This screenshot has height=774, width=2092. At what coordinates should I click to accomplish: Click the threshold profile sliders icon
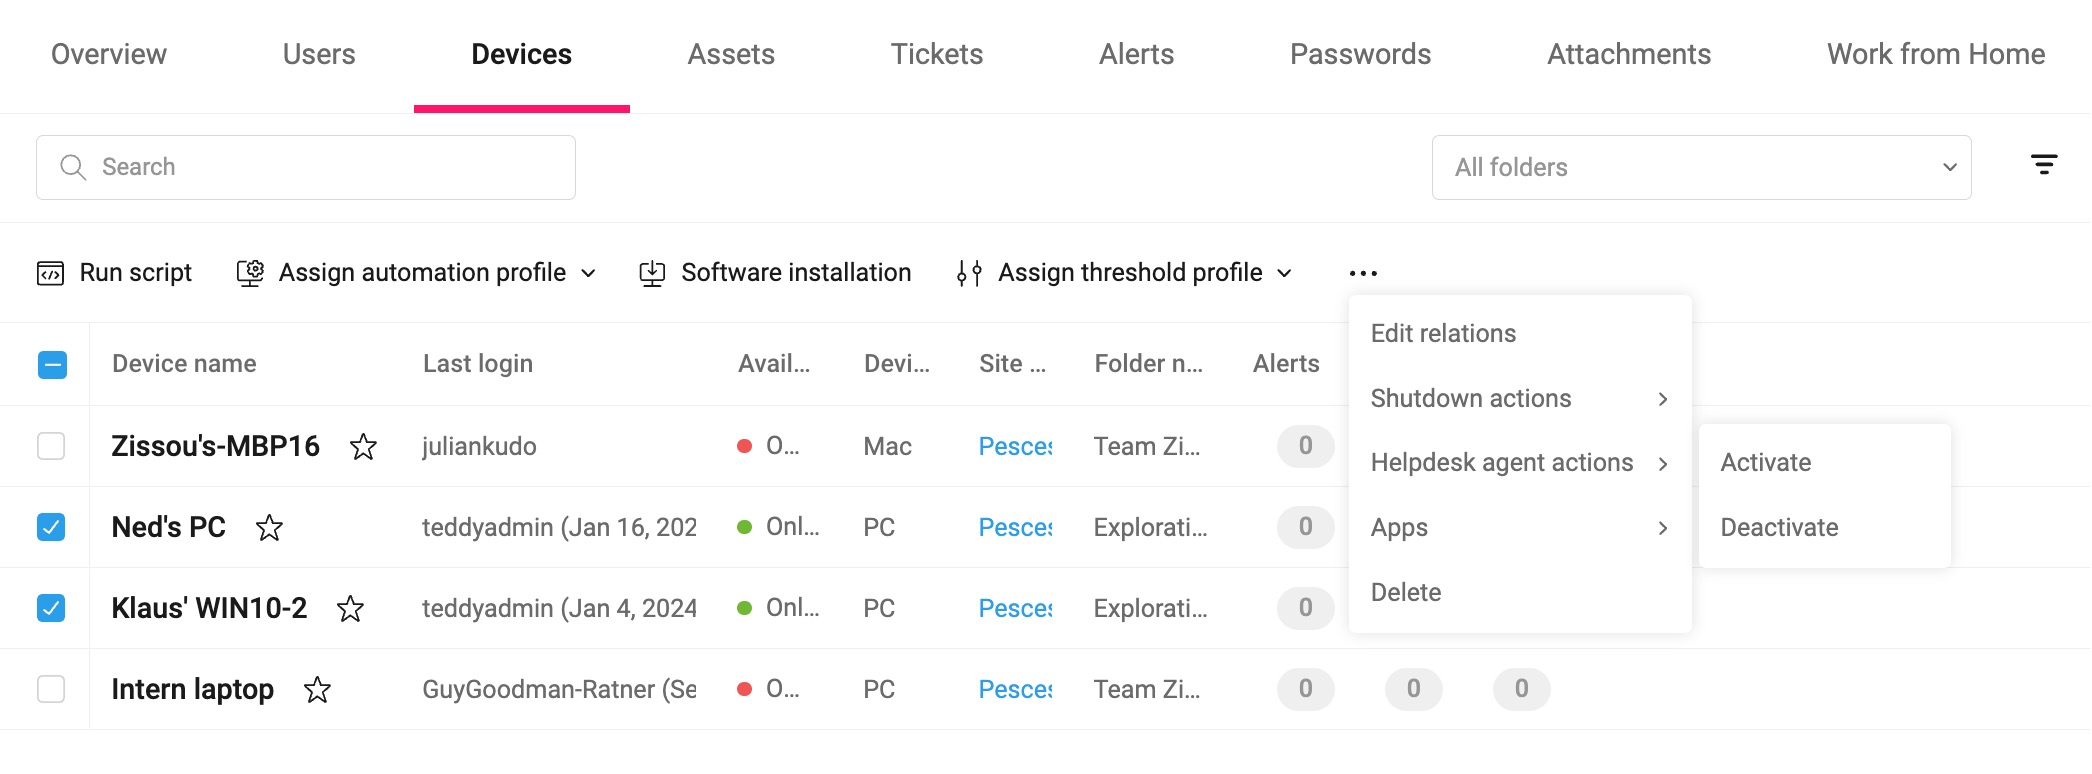point(969,273)
